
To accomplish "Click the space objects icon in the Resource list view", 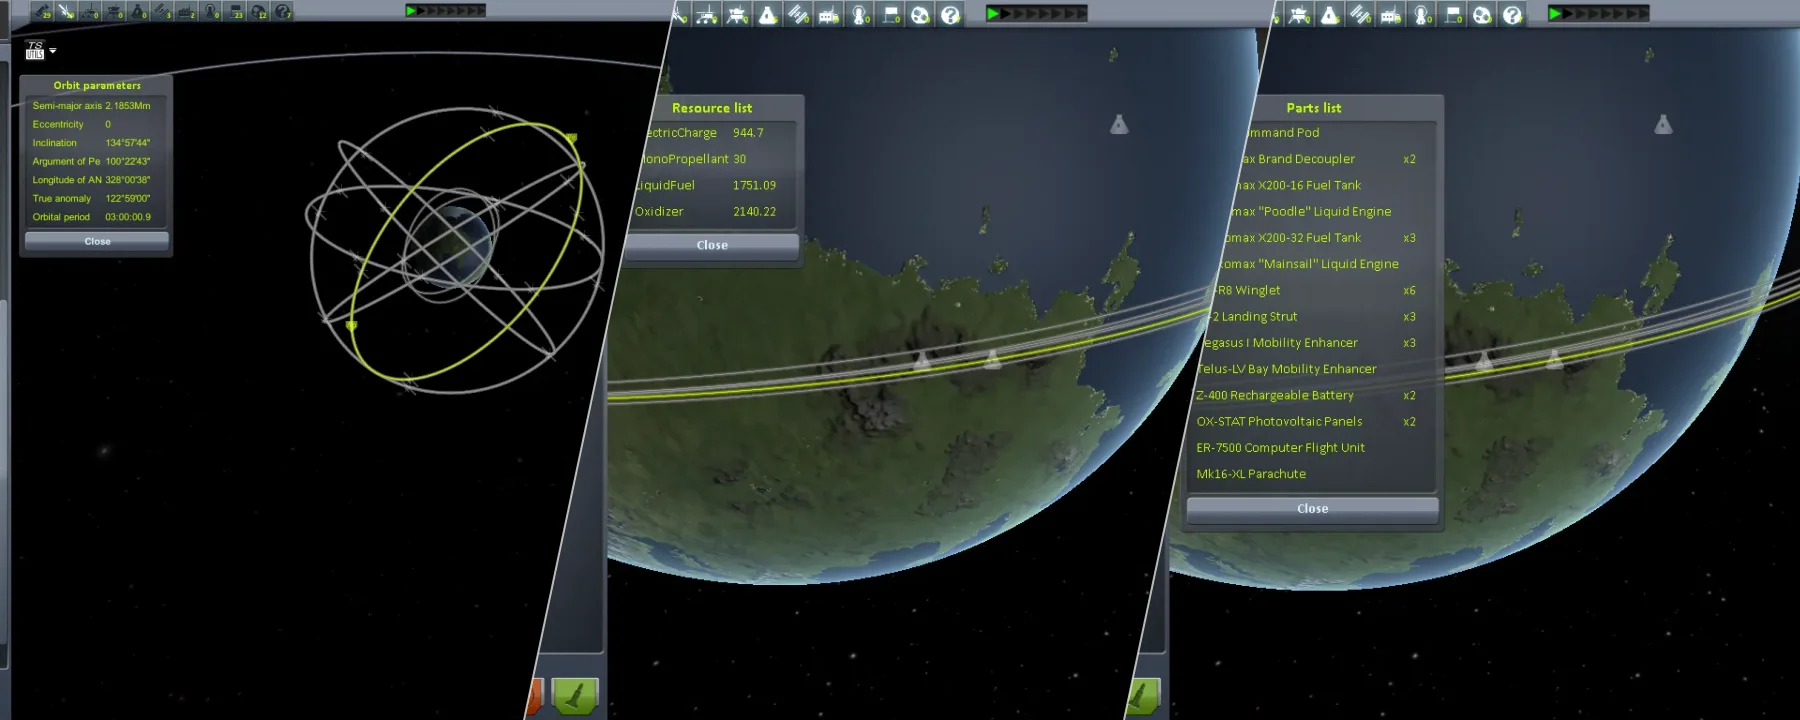I will (920, 15).
